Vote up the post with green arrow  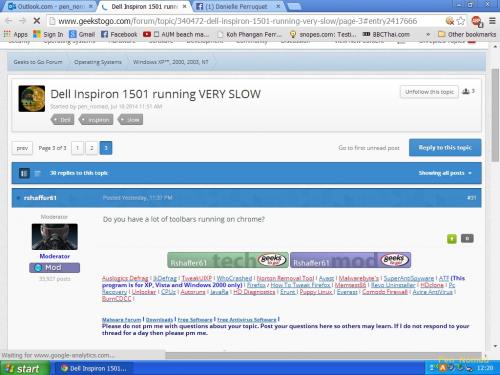tap(452, 239)
